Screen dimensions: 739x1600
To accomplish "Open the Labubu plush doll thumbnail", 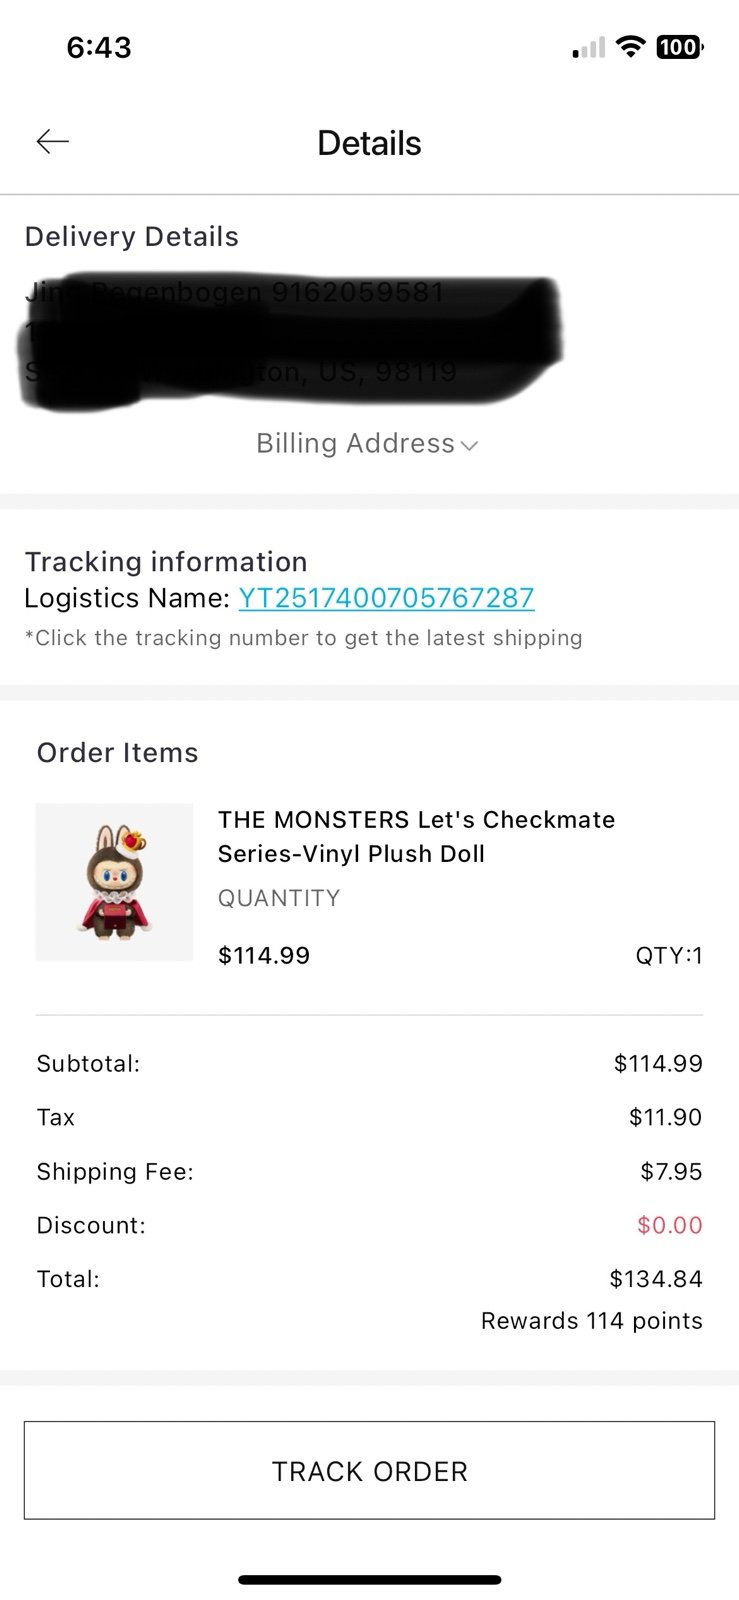I will [114, 882].
